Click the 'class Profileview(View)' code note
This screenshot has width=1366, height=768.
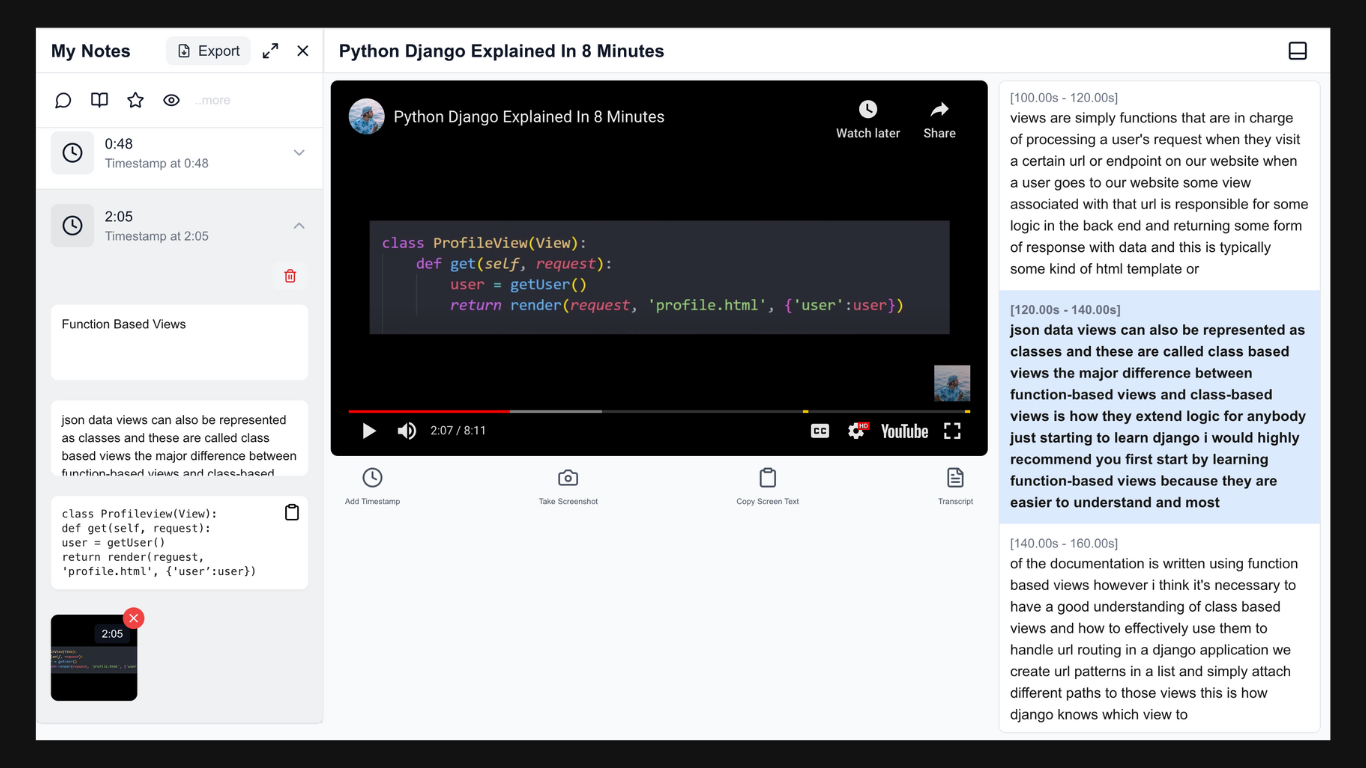click(x=179, y=543)
